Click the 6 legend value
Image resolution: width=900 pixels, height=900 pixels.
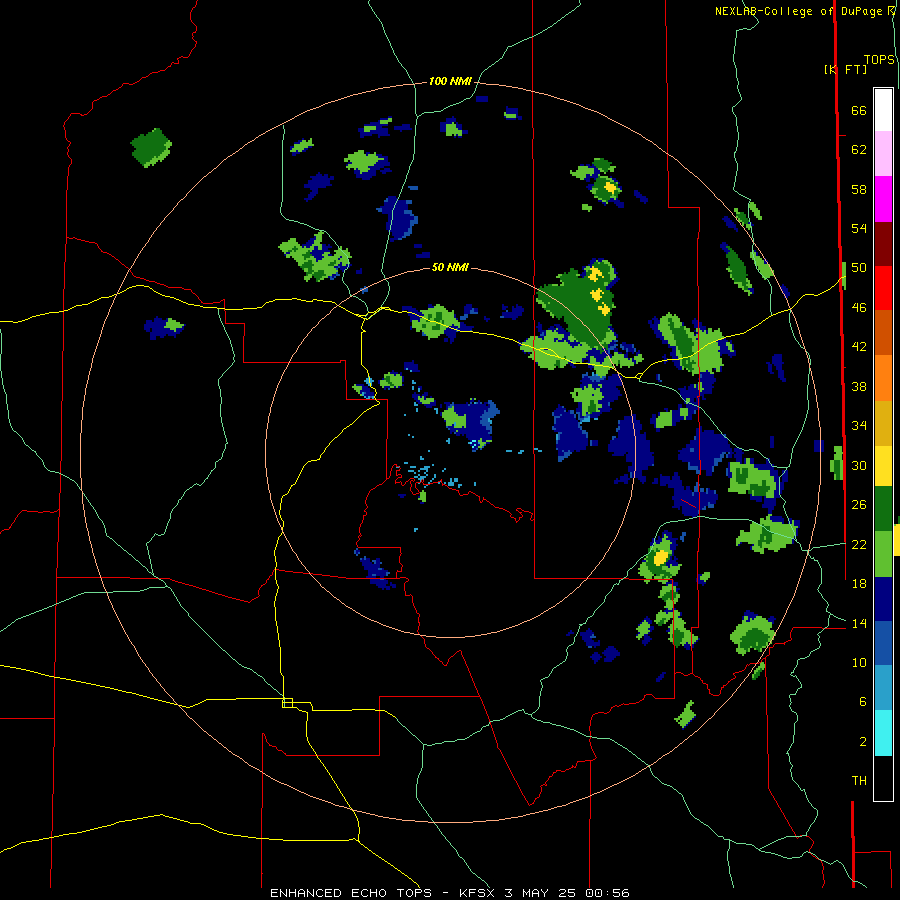point(862,701)
